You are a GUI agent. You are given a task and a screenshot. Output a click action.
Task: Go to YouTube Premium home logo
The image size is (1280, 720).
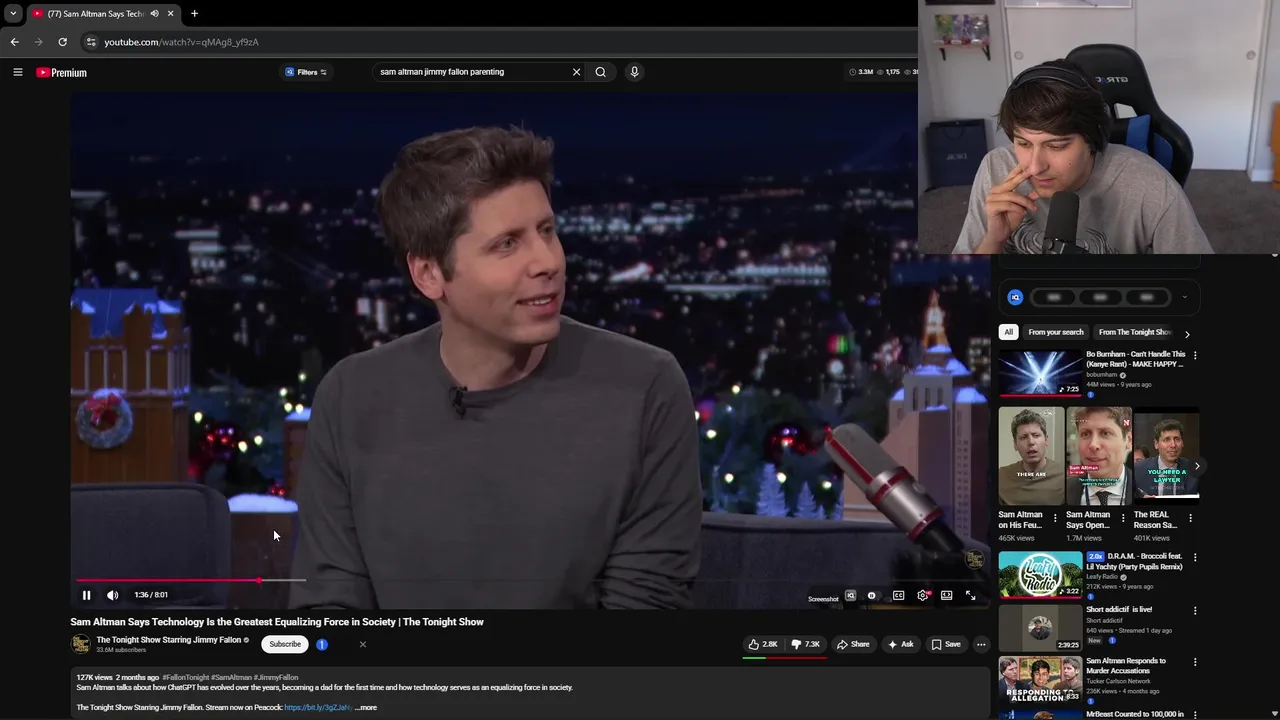62,72
